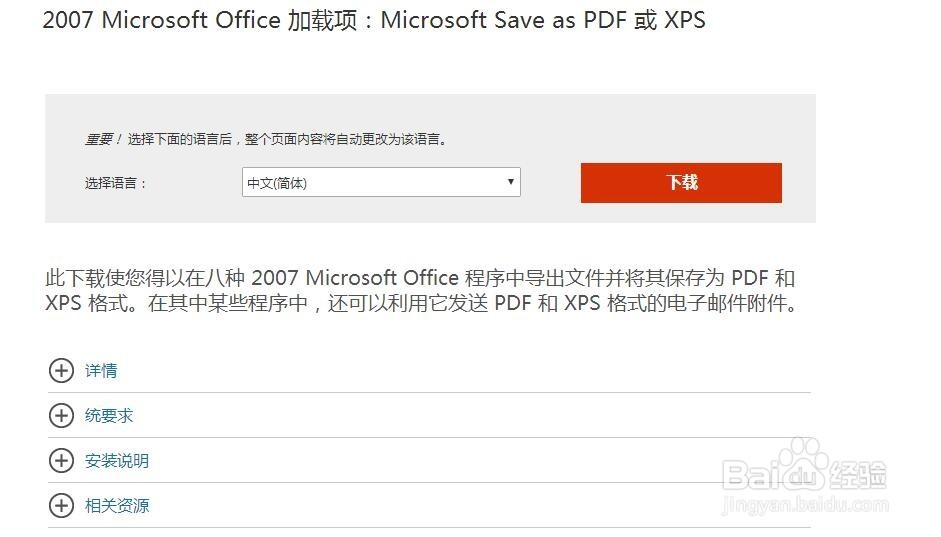Click the plus icon beside 统要求
The width and height of the screenshot is (941, 537).
pyautogui.click(x=61, y=416)
